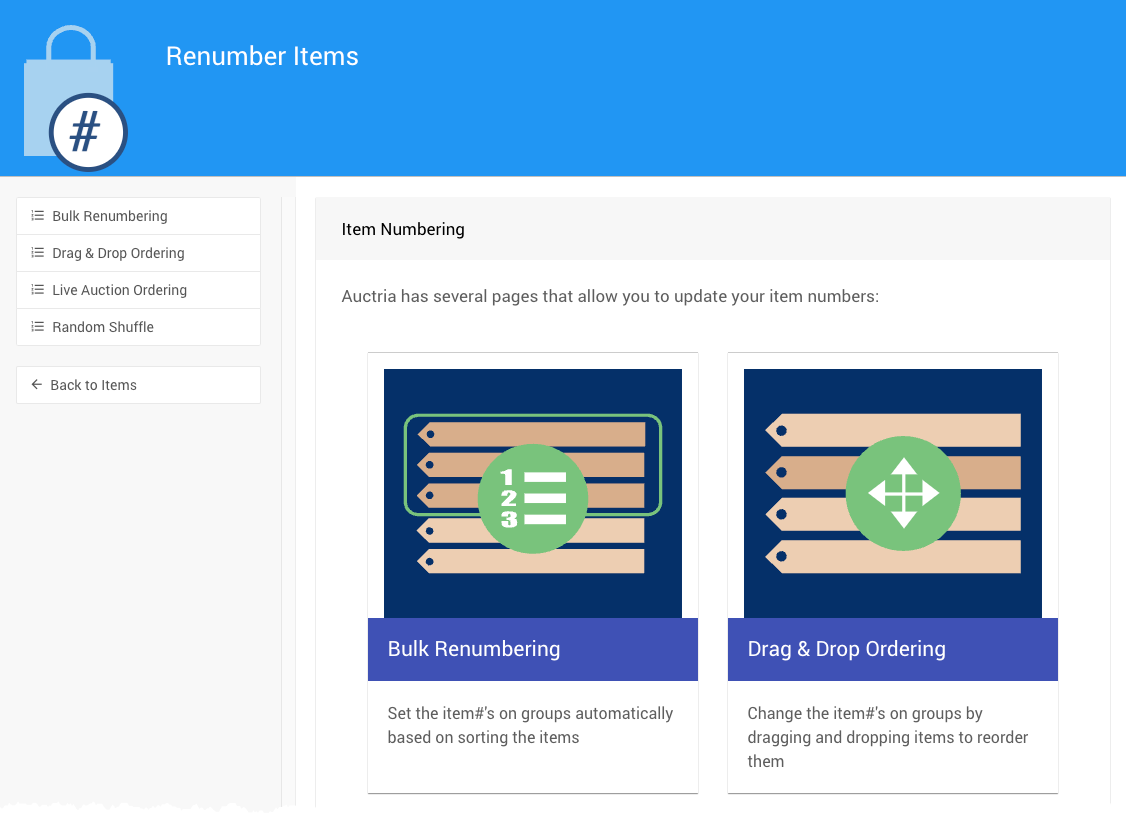Click the Bulk Renumbering card title banner
This screenshot has height=837, width=1126.
(532, 649)
